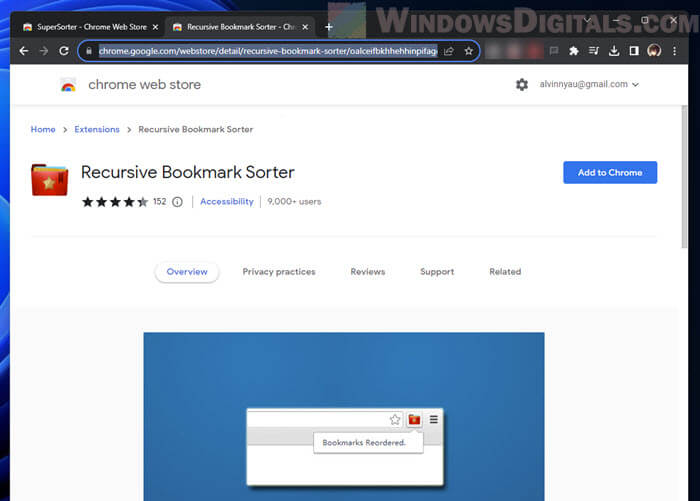Click the Recursive Bookmark Sorter folder icon
700x501 pixels.
(50, 180)
